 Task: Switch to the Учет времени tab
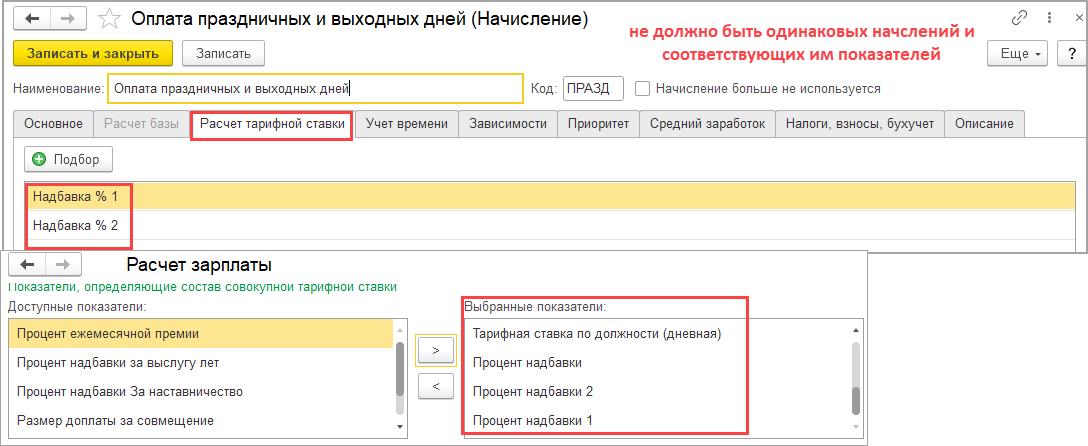pos(406,124)
